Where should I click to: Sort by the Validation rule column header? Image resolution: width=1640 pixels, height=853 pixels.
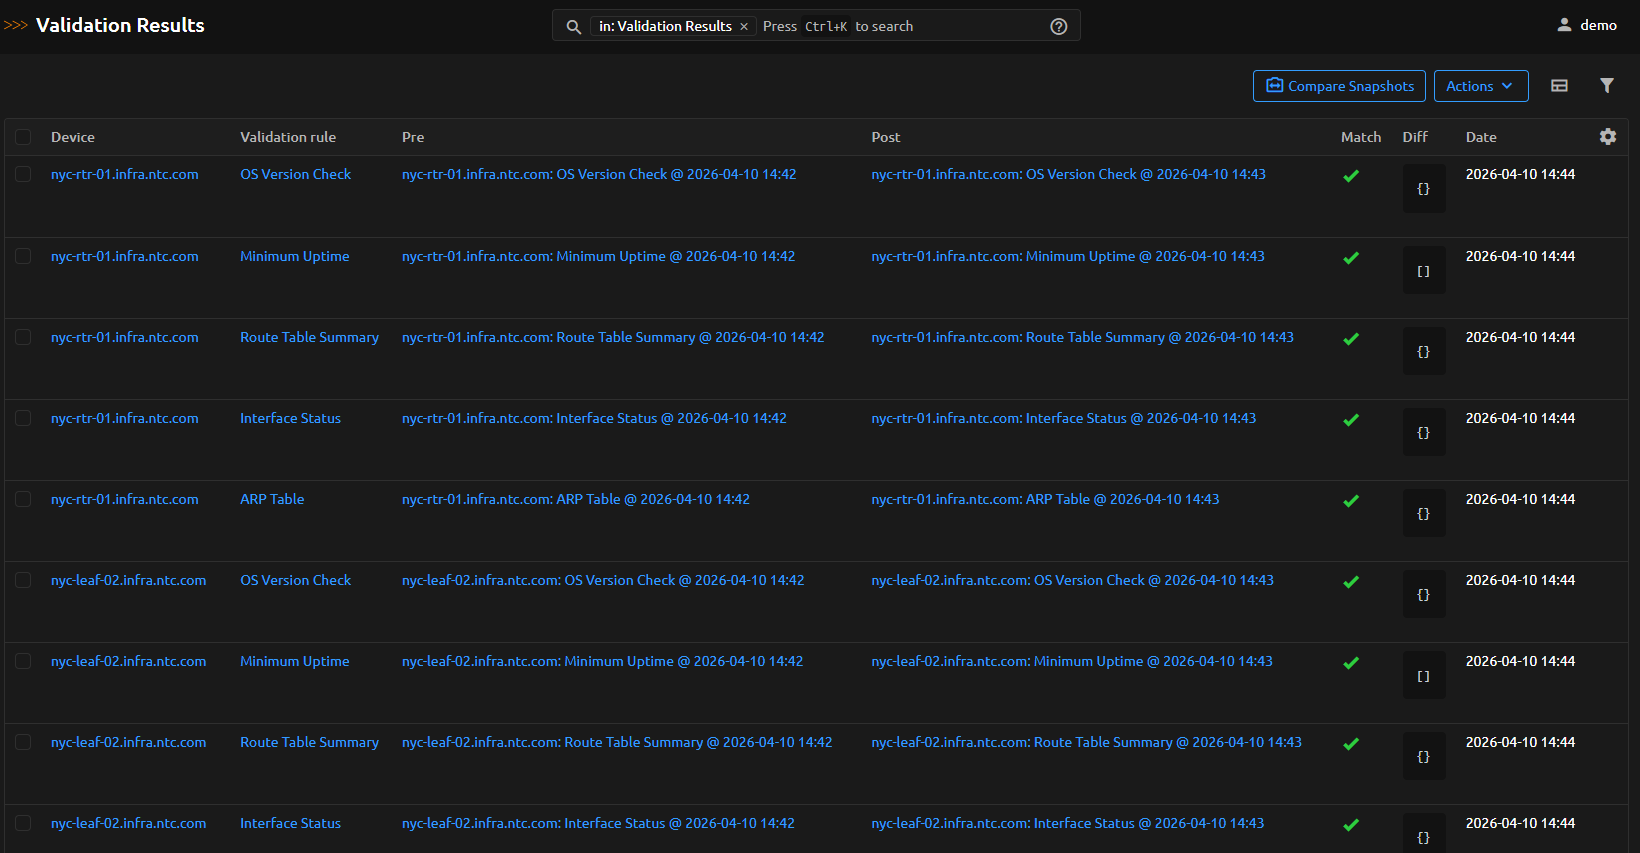click(x=288, y=137)
